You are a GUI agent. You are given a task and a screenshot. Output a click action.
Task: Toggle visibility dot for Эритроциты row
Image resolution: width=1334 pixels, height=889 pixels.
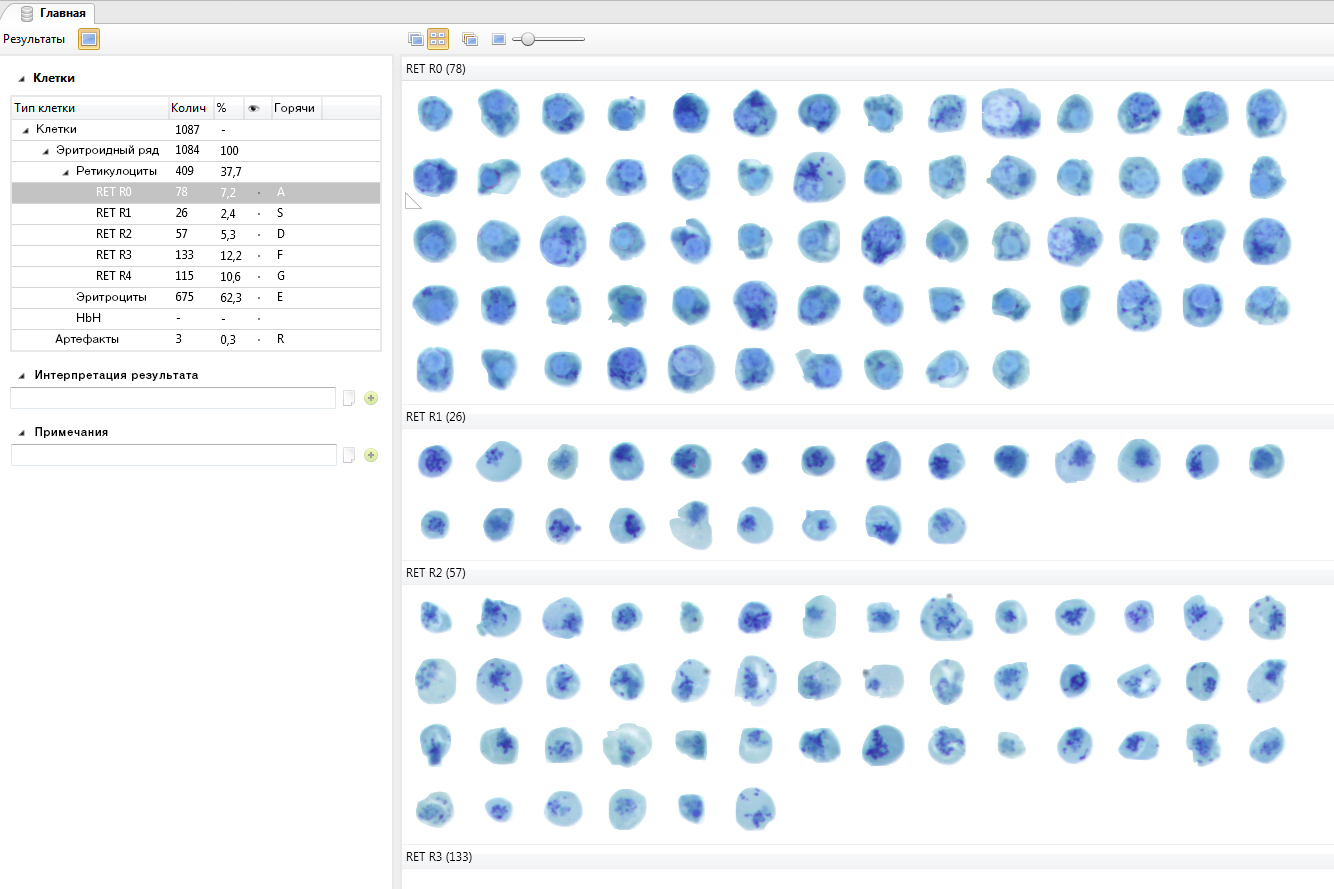click(x=258, y=297)
